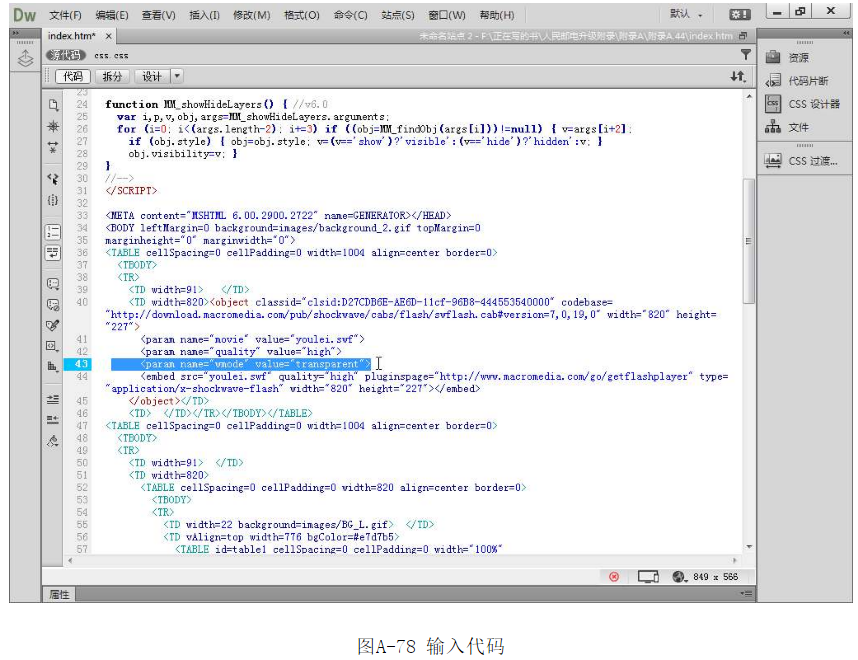Click the Open Documents icon in coding toolbar

coord(52,104)
